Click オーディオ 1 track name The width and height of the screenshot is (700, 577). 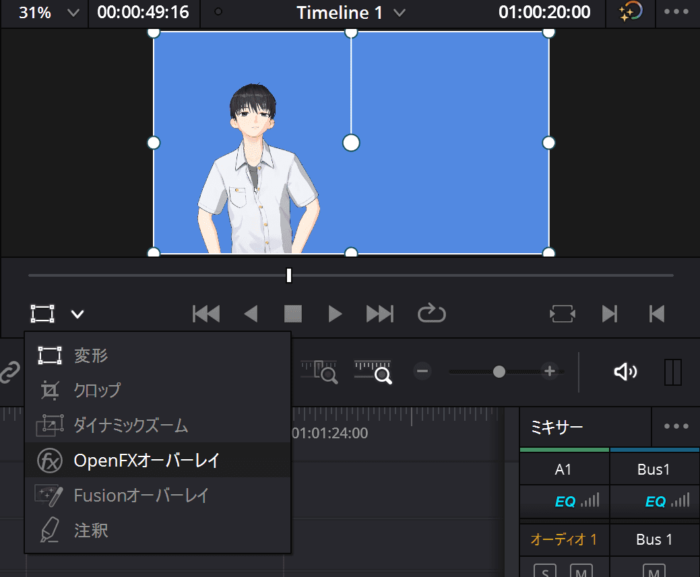(564, 539)
